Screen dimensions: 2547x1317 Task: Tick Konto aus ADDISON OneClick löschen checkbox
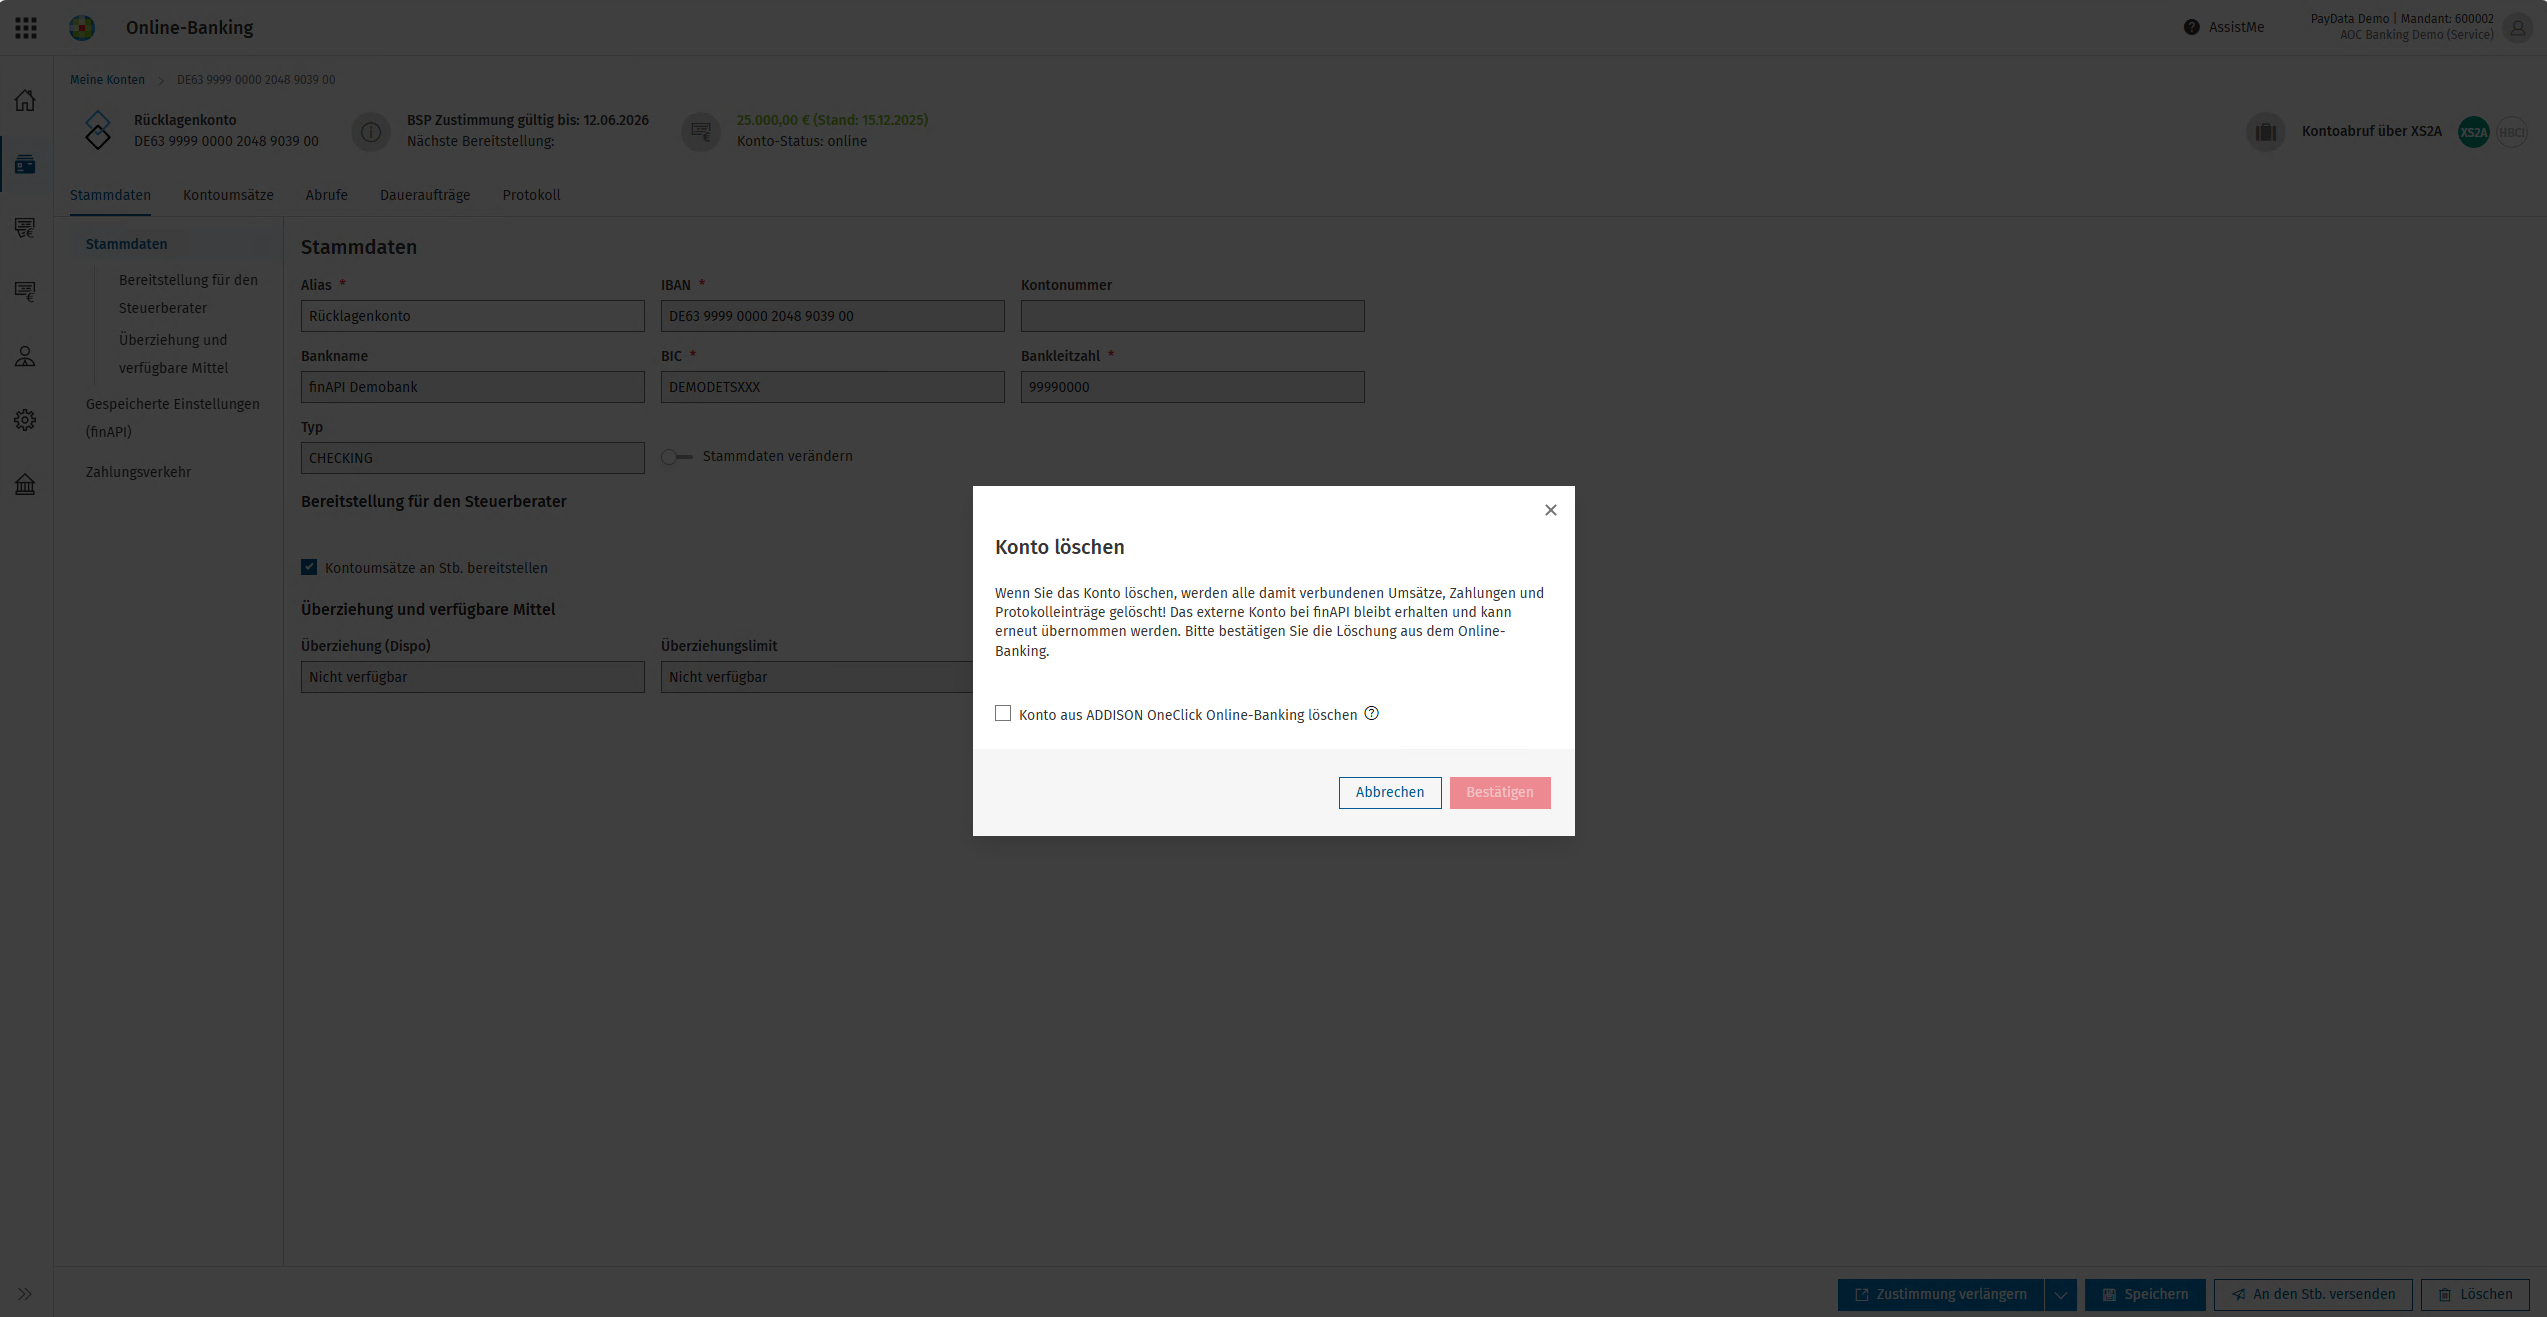tap(1003, 714)
